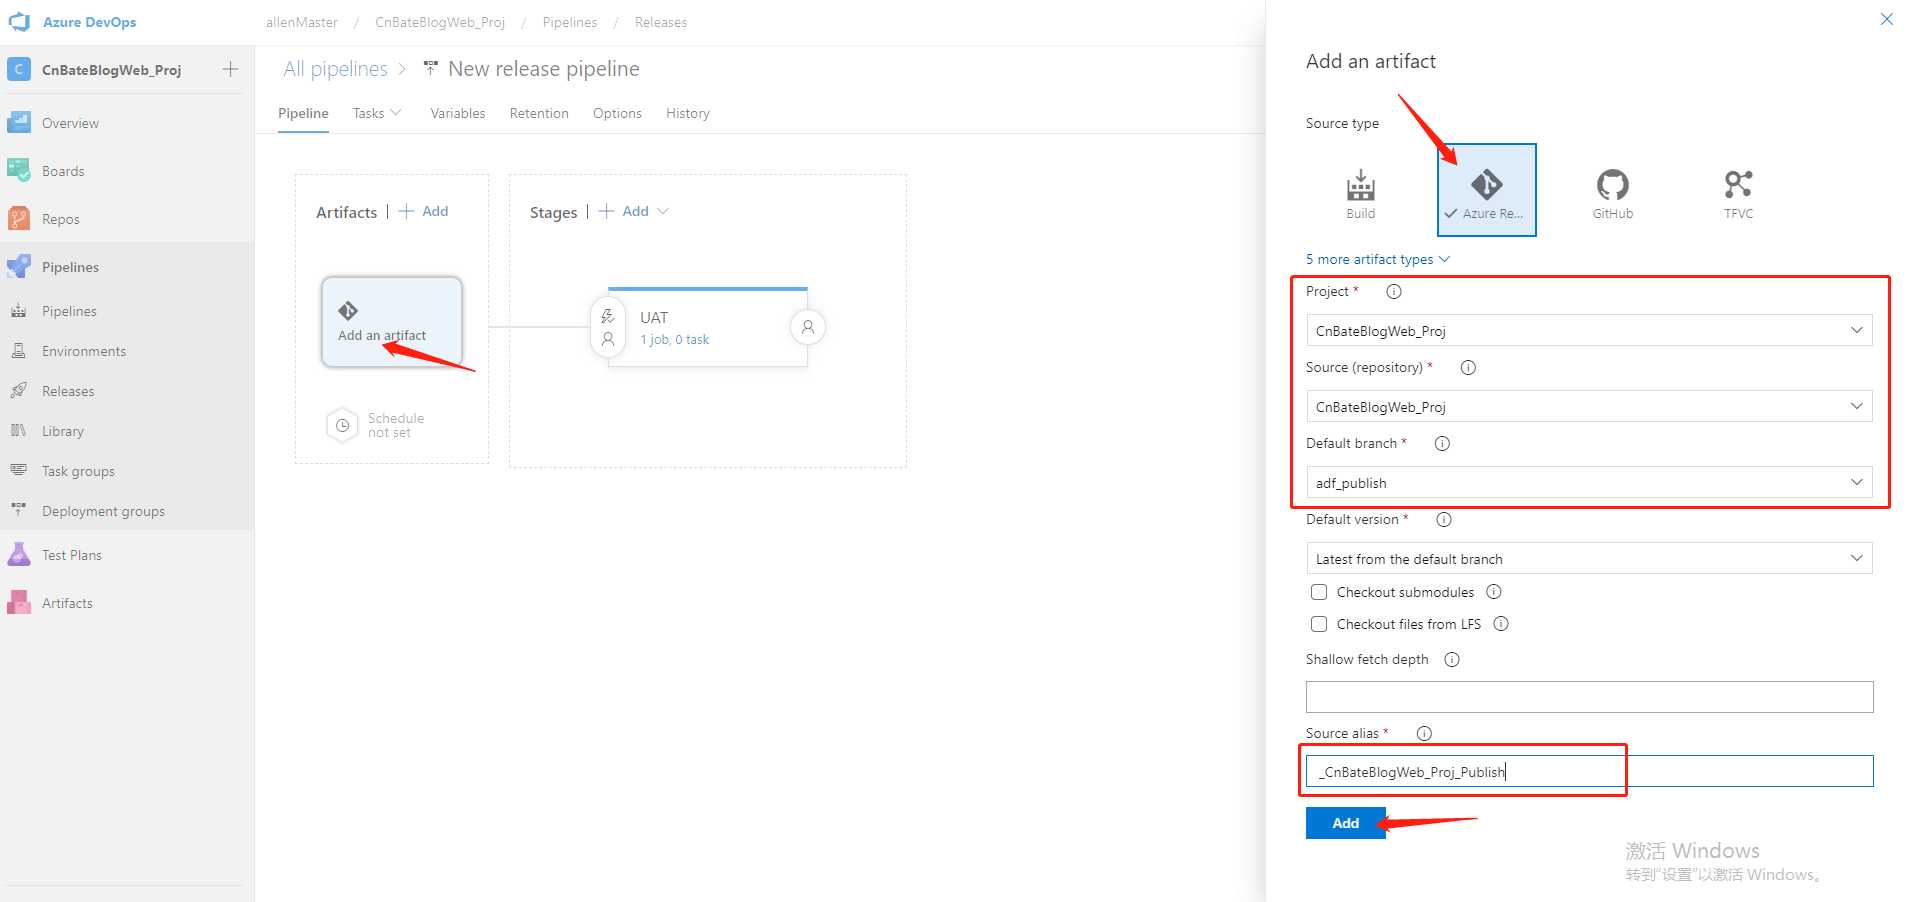
Task: Switch to the History tab
Action: [x=688, y=113]
